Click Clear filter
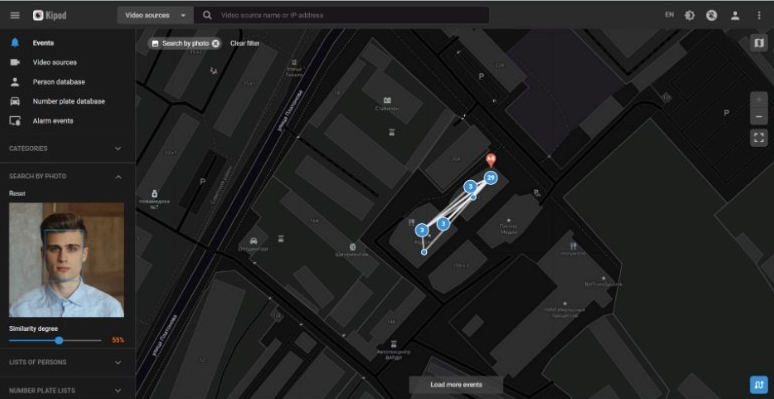This screenshot has width=774, height=399. [x=245, y=43]
